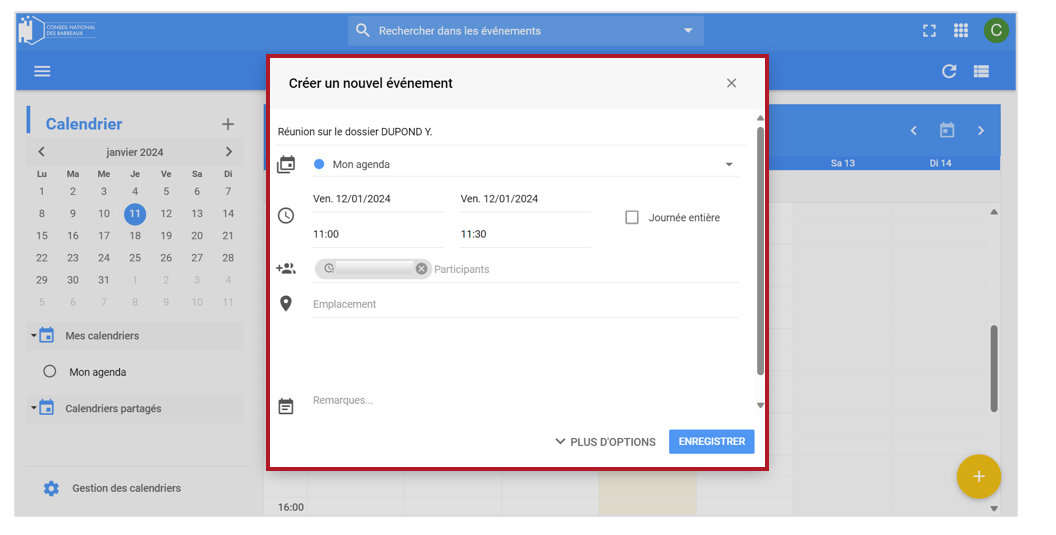Click the Emplacement input field
Image resolution: width=1056 pixels, height=535 pixels.
tap(525, 304)
